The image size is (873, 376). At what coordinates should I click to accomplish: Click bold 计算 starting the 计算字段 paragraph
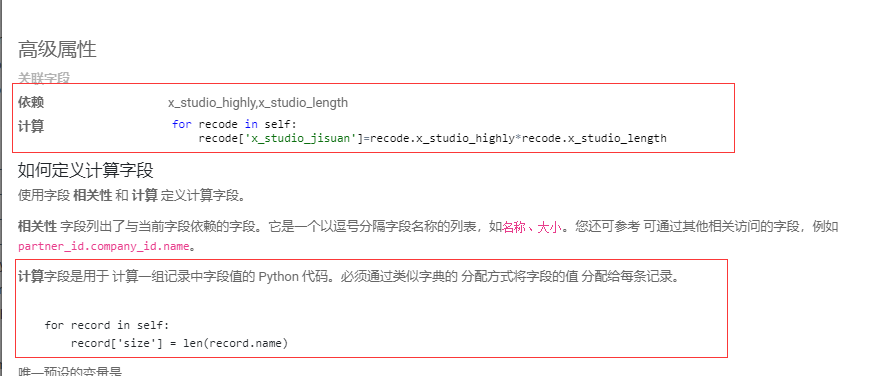tap(31, 276)
